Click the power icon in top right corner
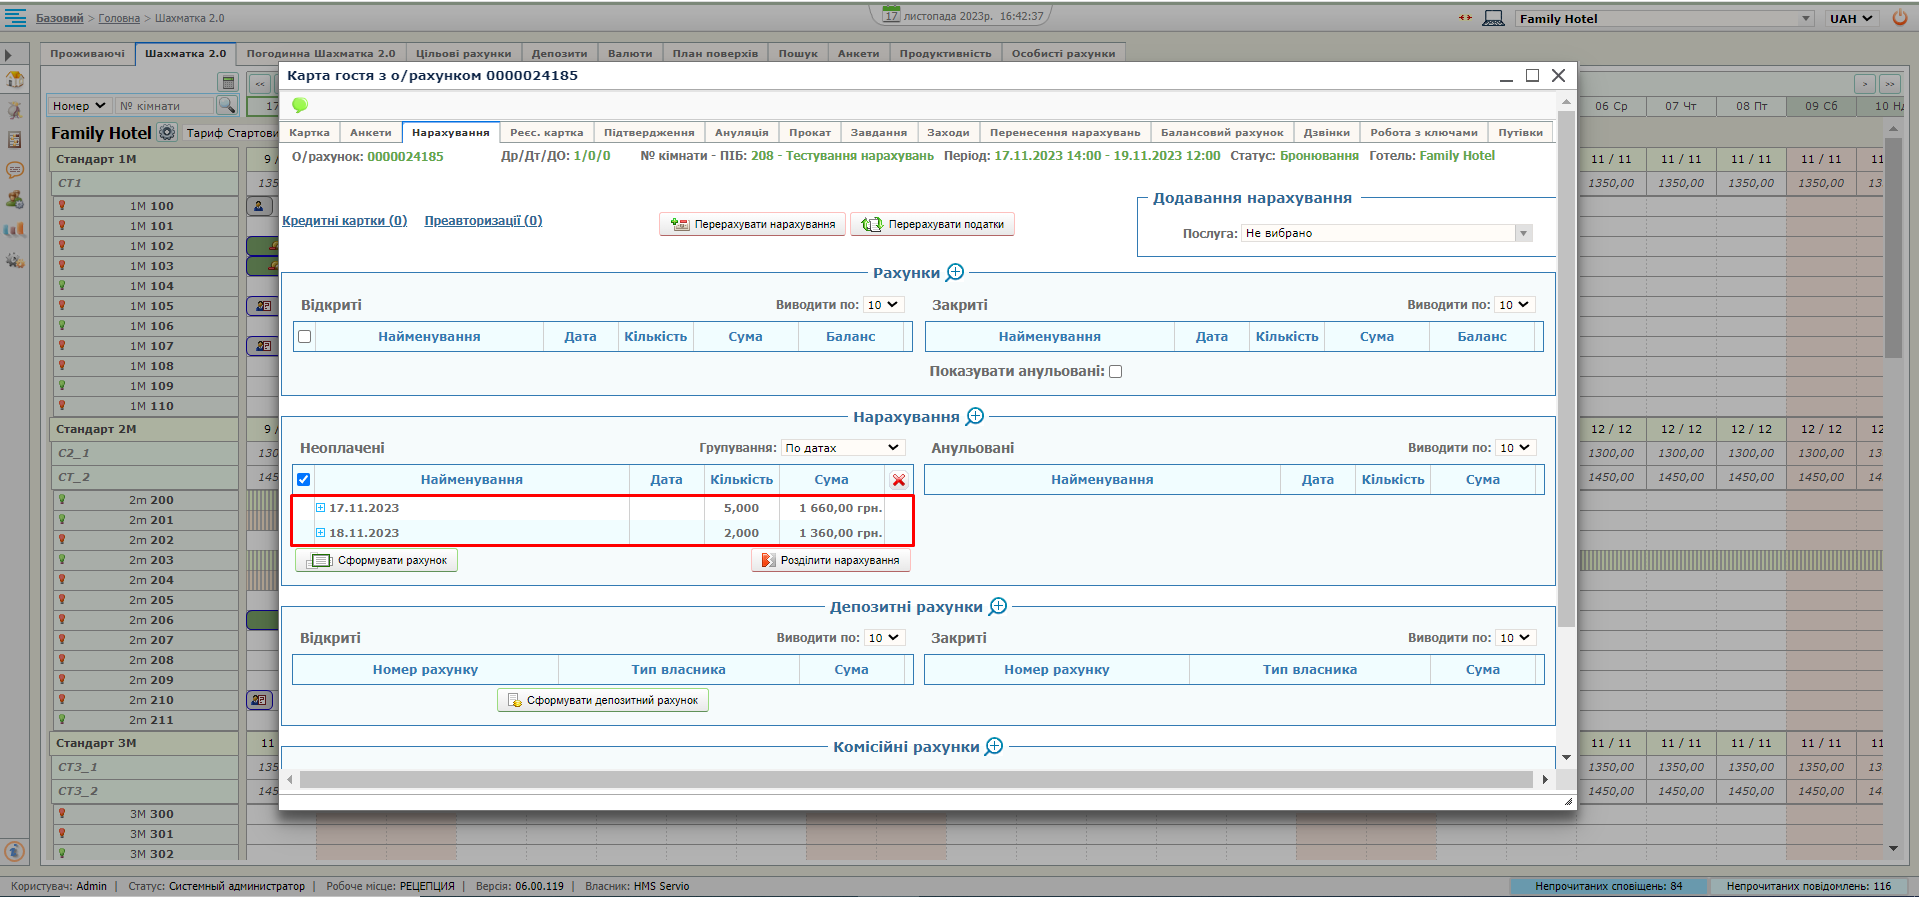The image size is (1919, 897). coord(1900,18)
